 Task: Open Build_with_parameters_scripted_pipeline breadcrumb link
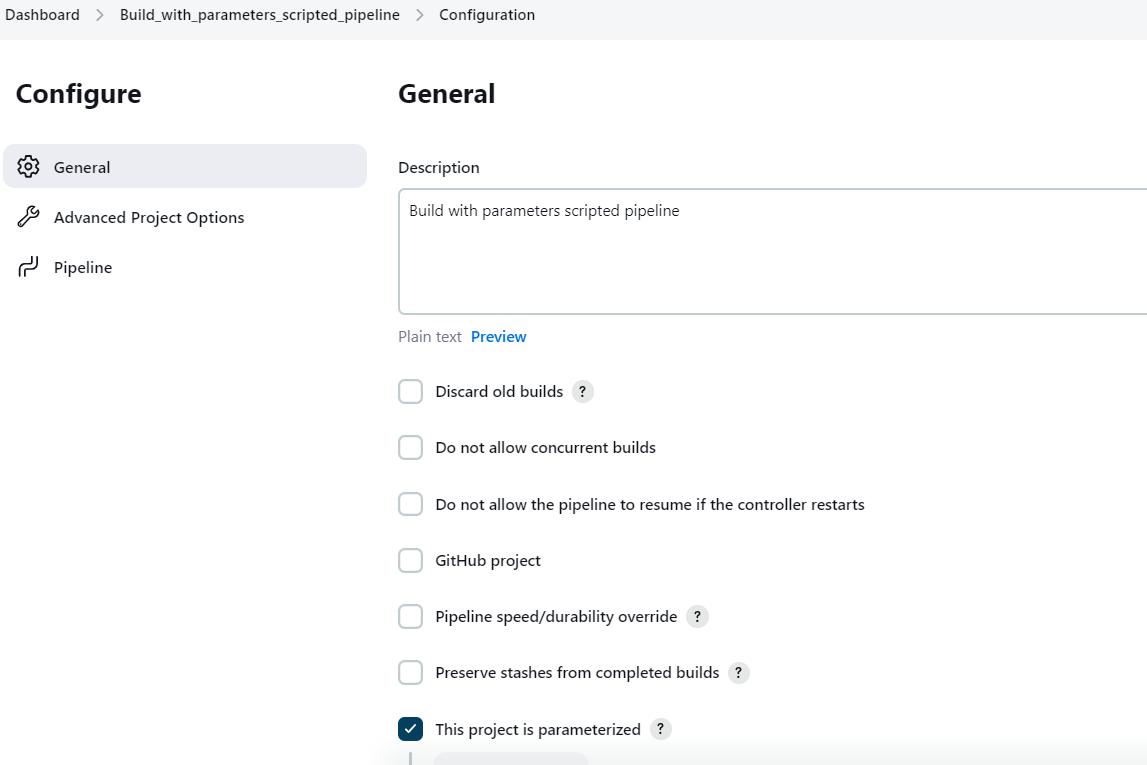pyautogui.click(x=259, y=15)
